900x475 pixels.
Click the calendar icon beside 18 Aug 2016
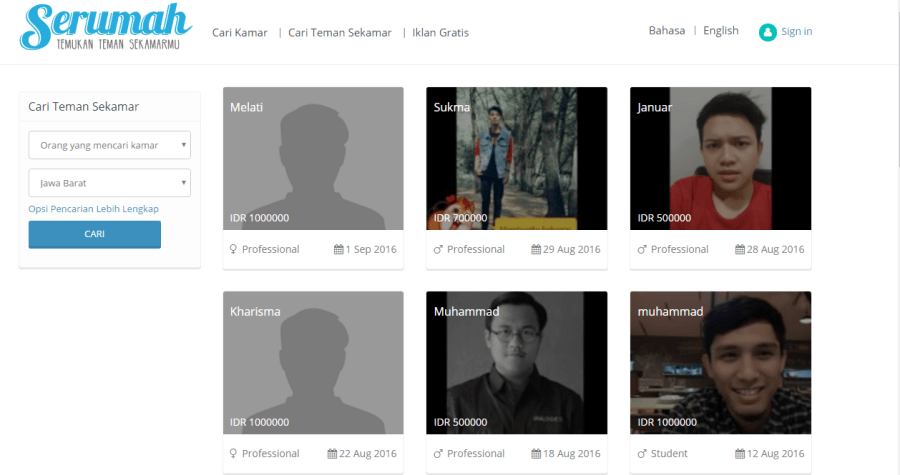click(536, 454)
